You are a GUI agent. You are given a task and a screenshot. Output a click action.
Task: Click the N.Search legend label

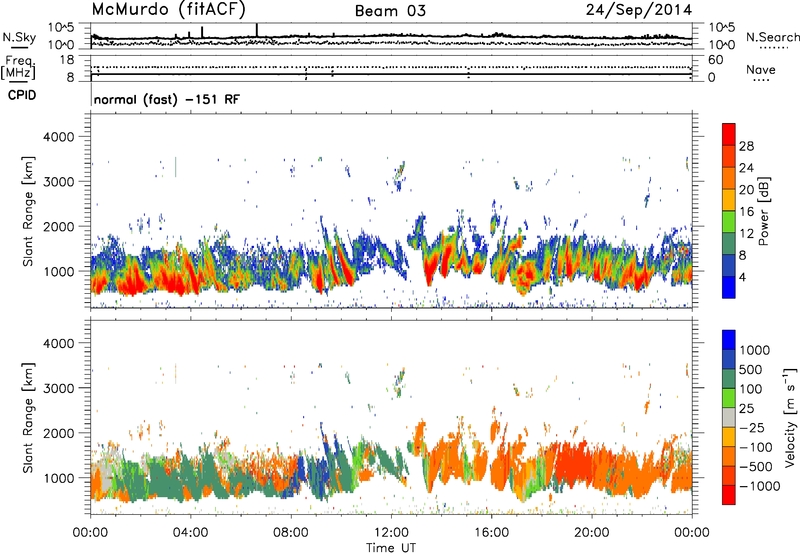772,37
